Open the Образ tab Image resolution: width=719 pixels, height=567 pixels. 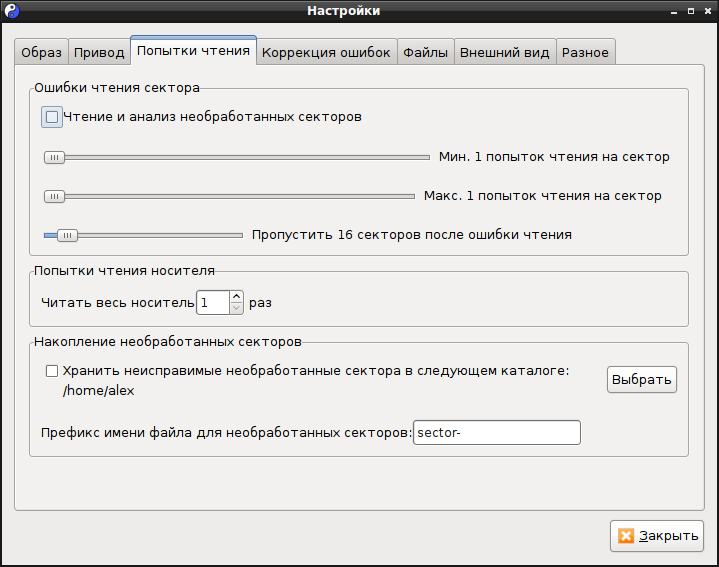click(x=41, y=52)
